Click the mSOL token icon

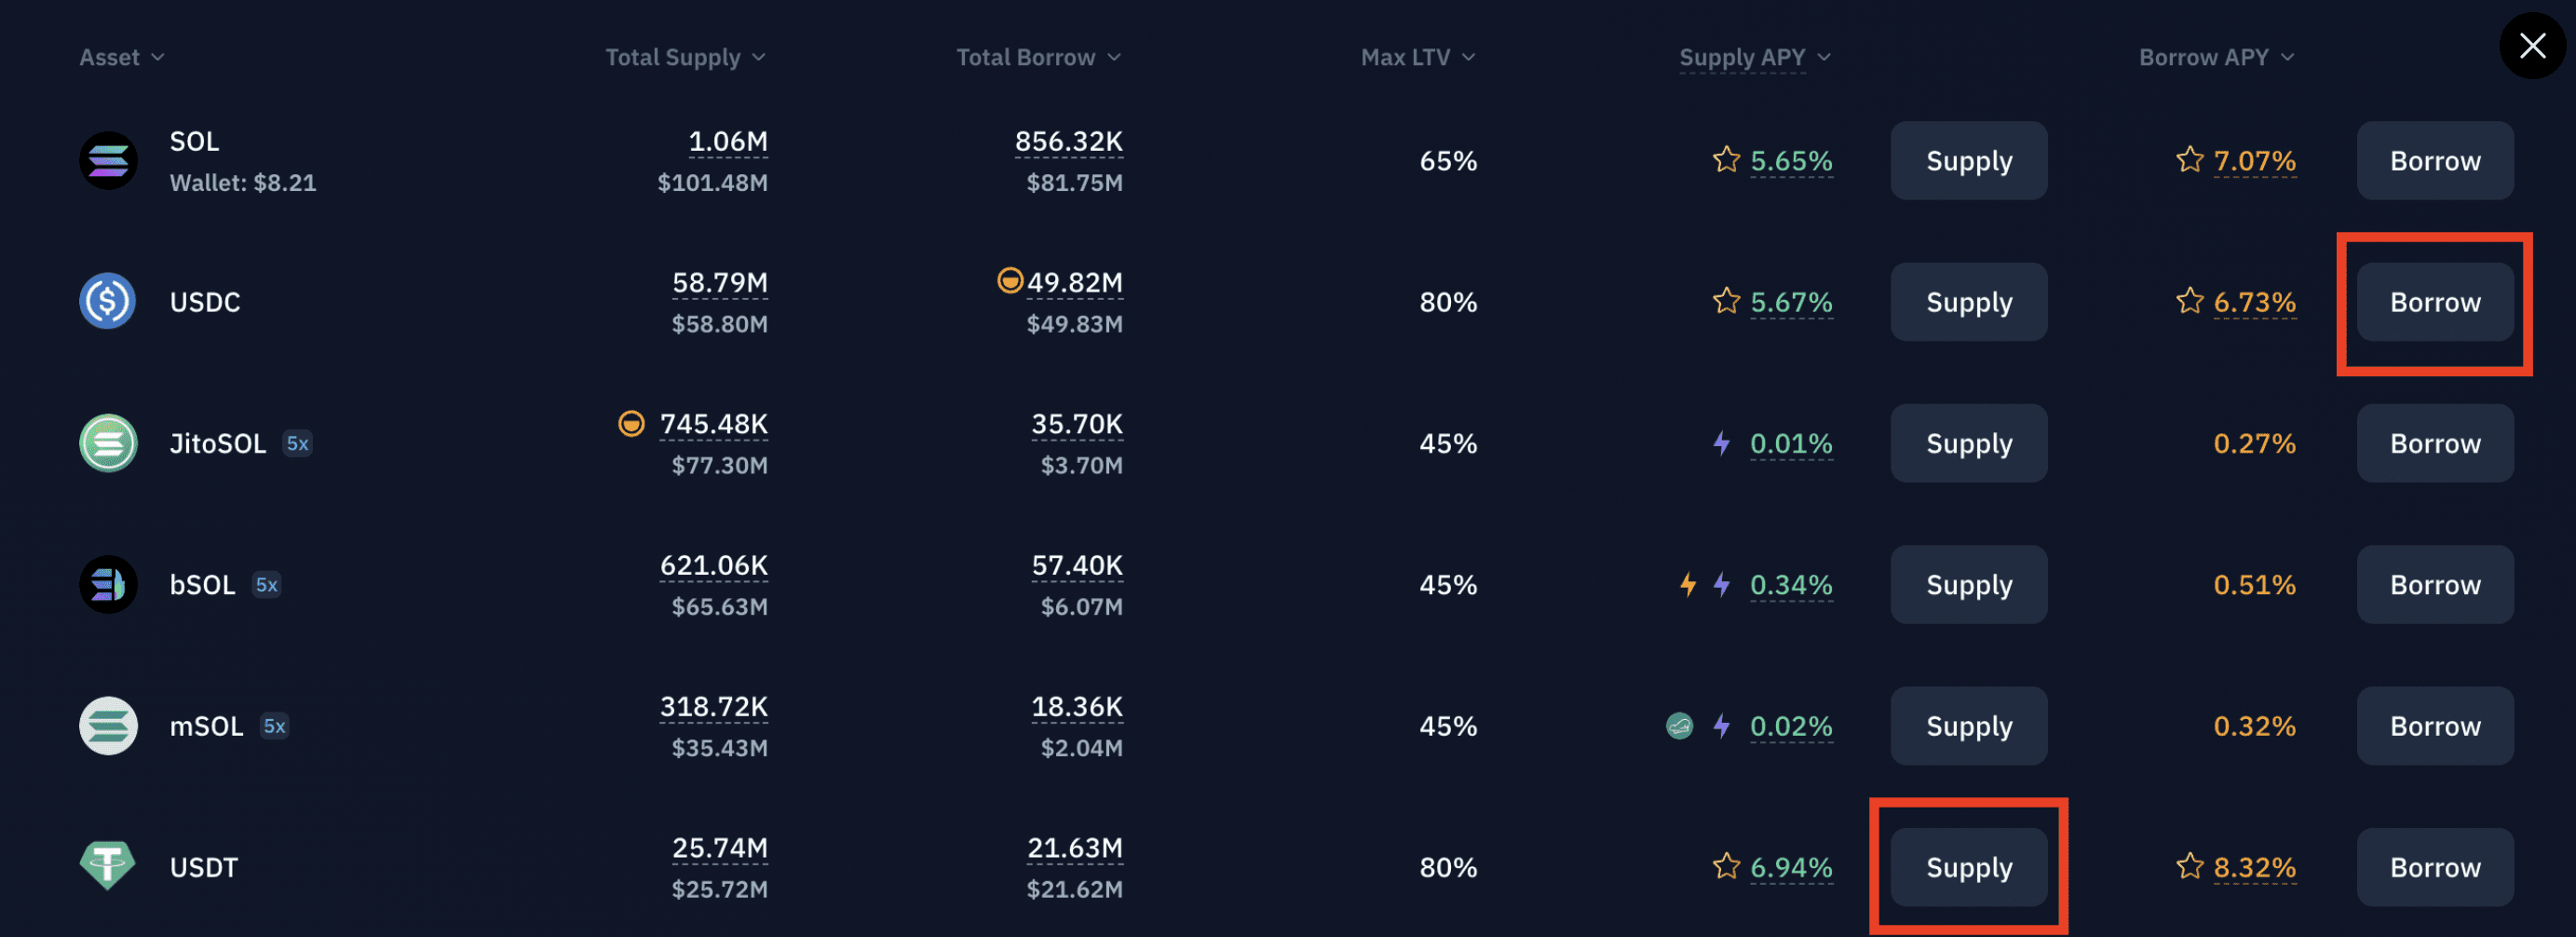pos(108,726)
